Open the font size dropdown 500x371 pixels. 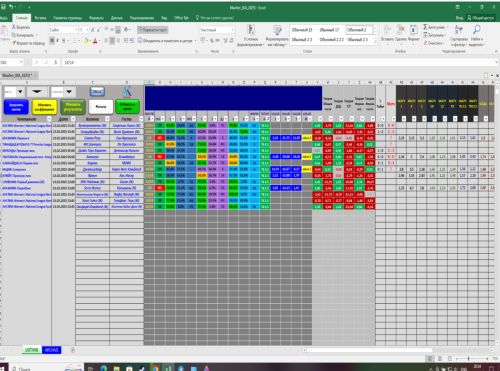[x=88, y=30]
